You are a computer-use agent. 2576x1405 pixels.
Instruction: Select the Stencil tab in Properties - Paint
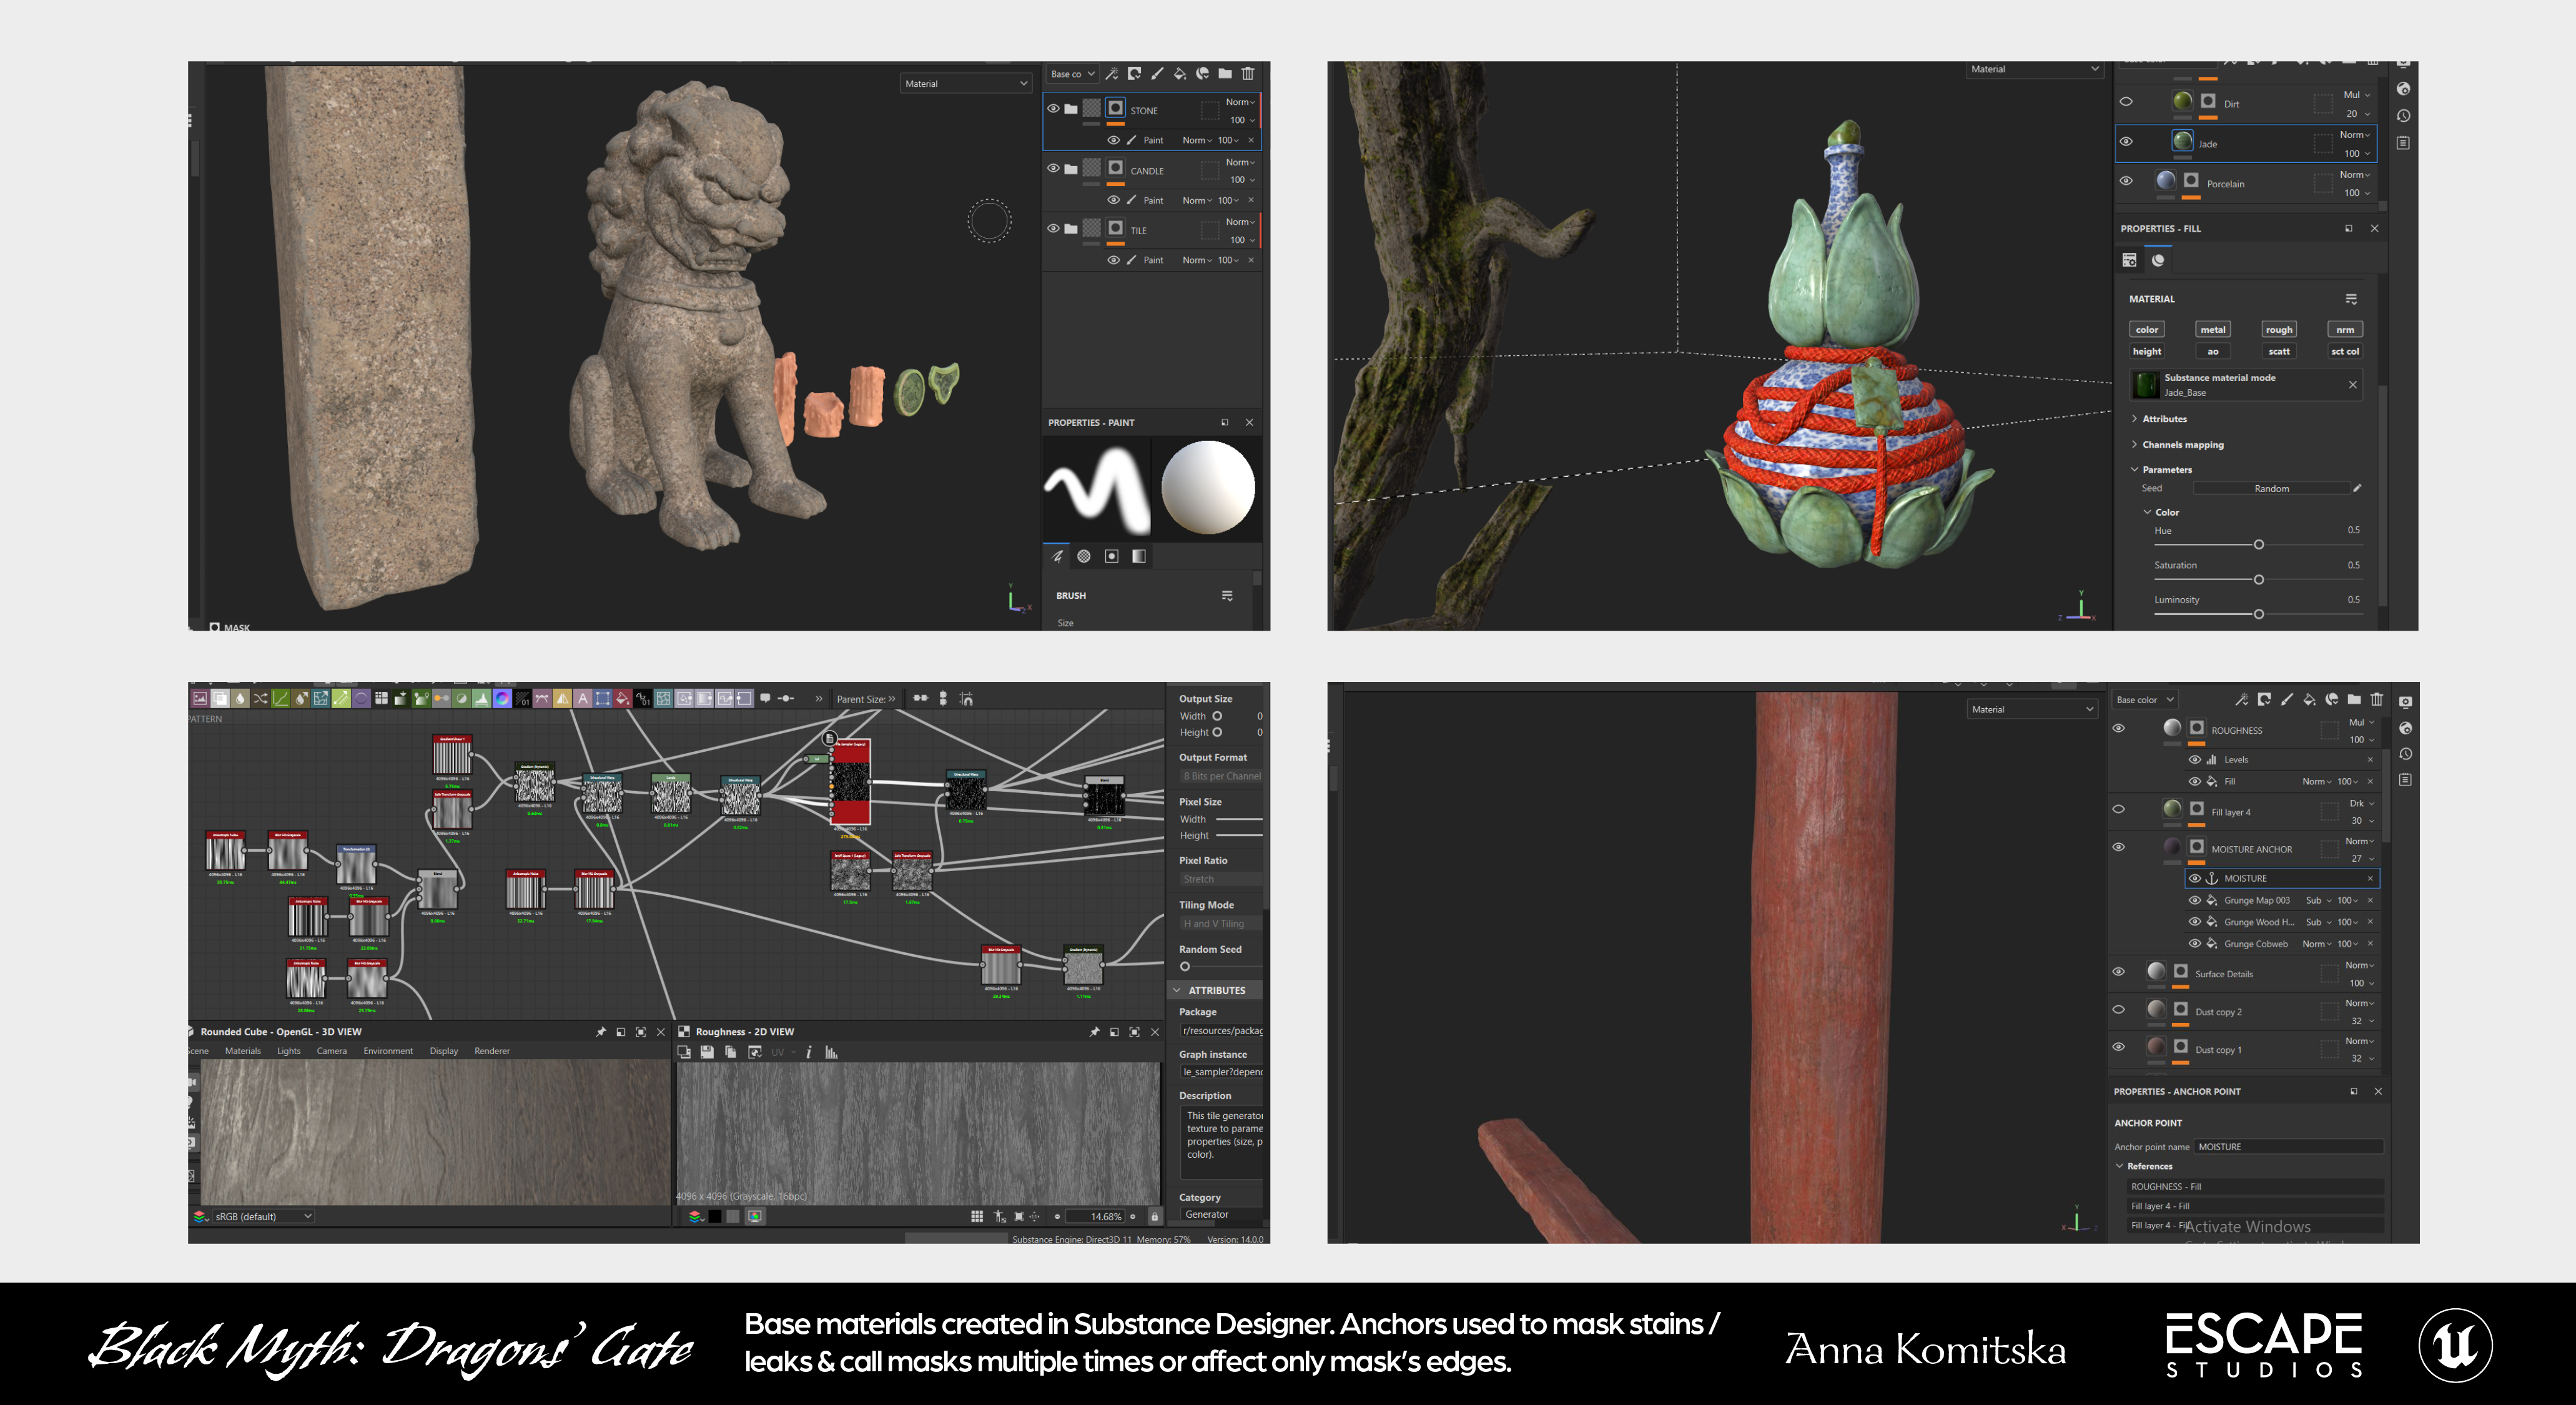(1112, 556)
